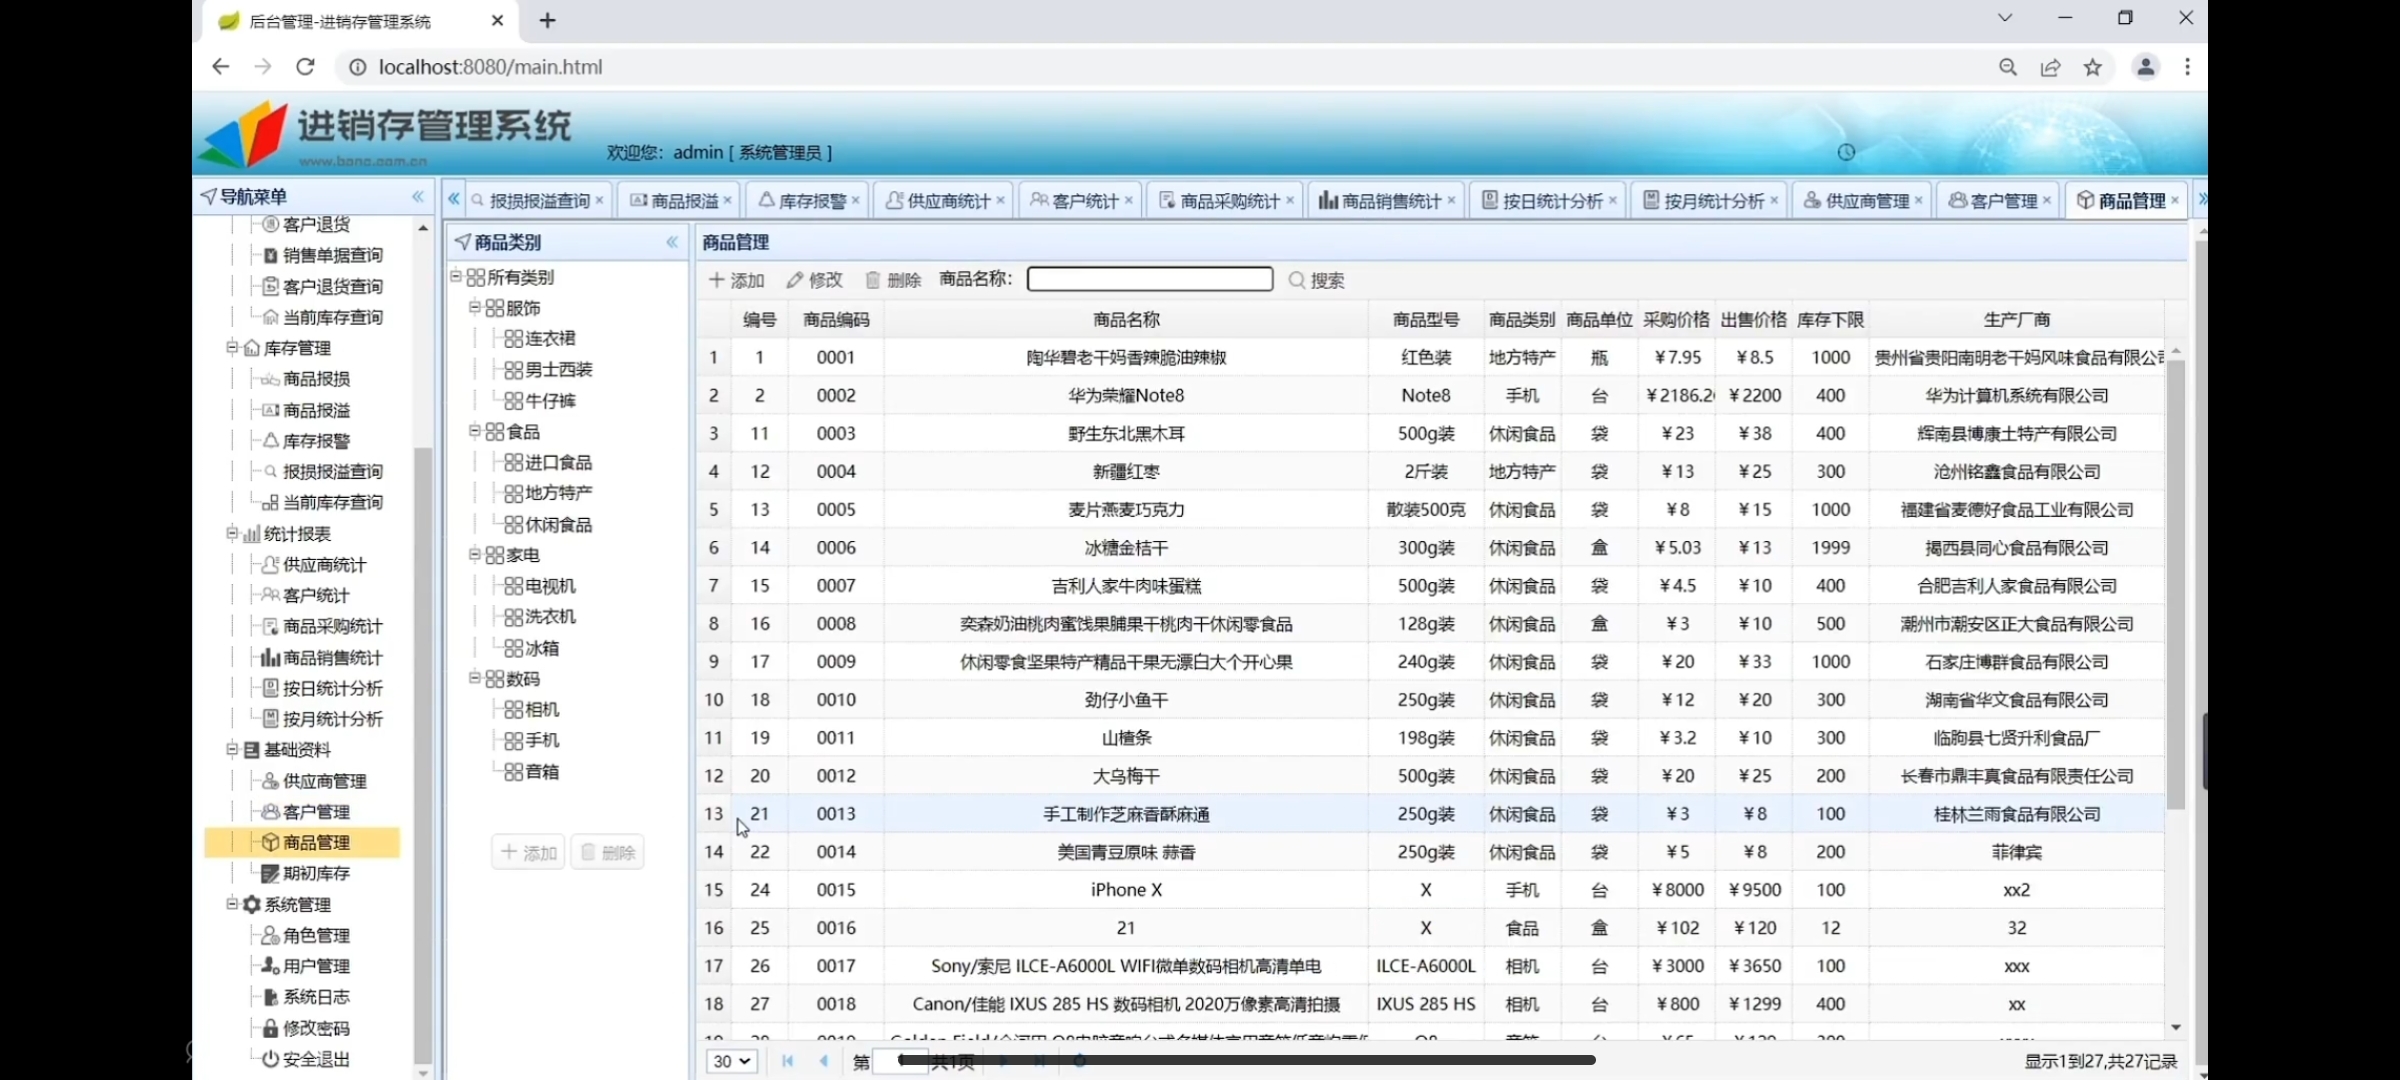Focus the 商品名称 search field
This screenshot has height=1080, width=2400.
coord(1150,279)
